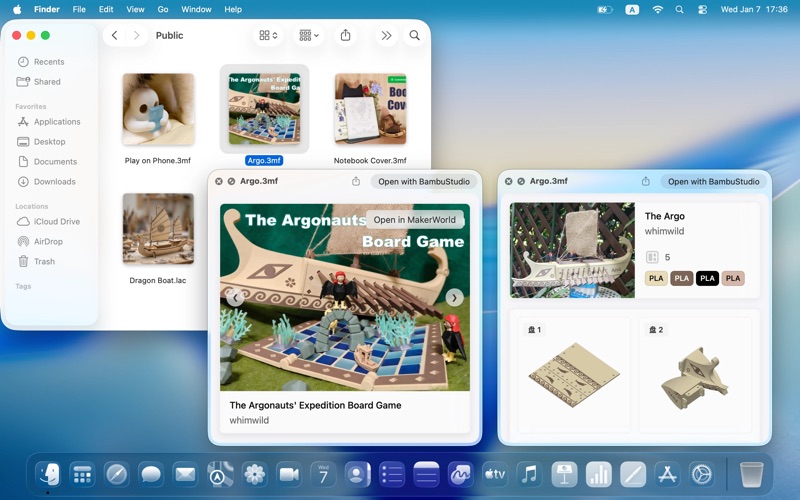
Task: Enter full screen in the right Argo.3mf preview
Action: (521, 181)
